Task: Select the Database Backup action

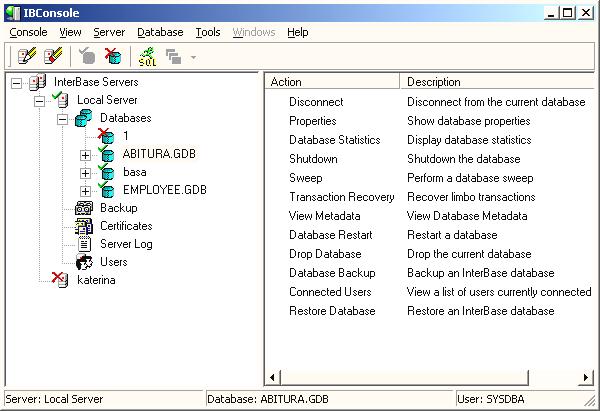Action: [332, 273]
